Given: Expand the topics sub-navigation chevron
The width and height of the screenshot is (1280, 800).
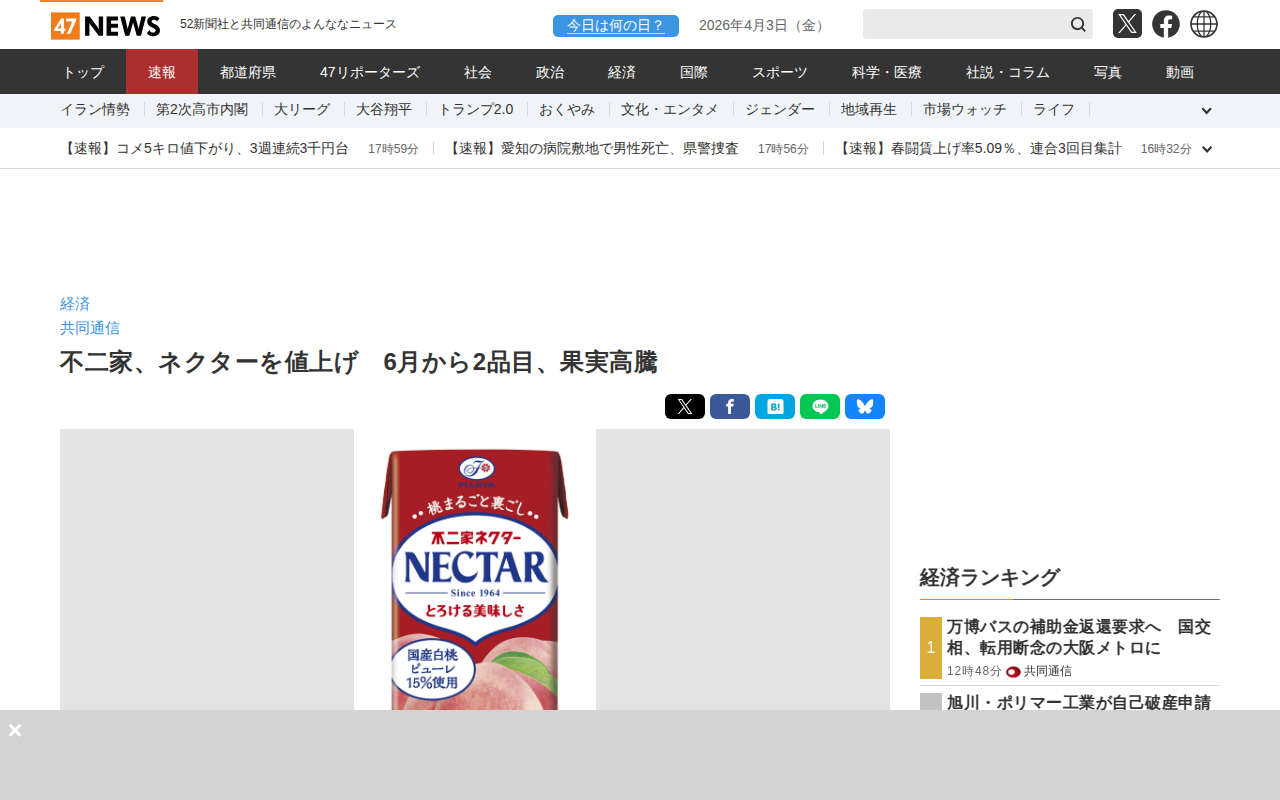Looking at the screenshot, I should (1206, 111).
